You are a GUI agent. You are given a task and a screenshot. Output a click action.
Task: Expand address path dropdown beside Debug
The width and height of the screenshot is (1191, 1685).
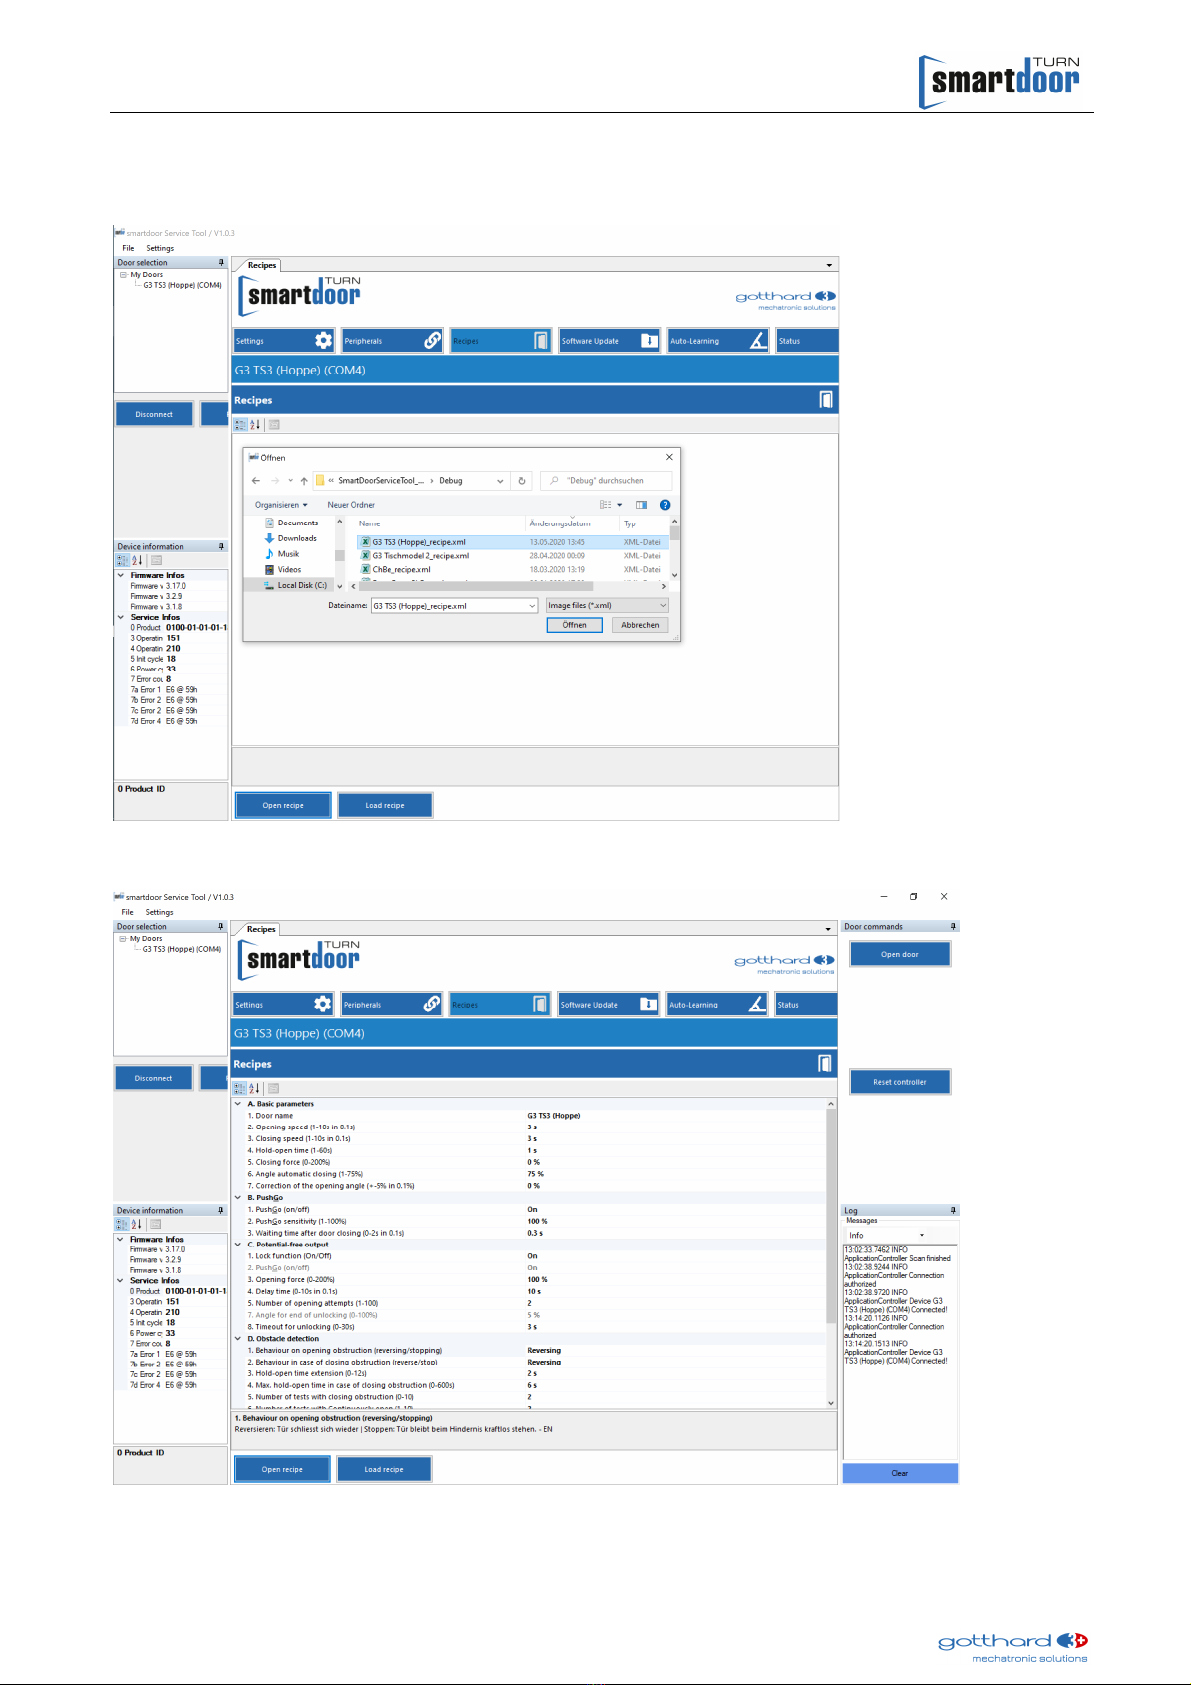[500, 481]
